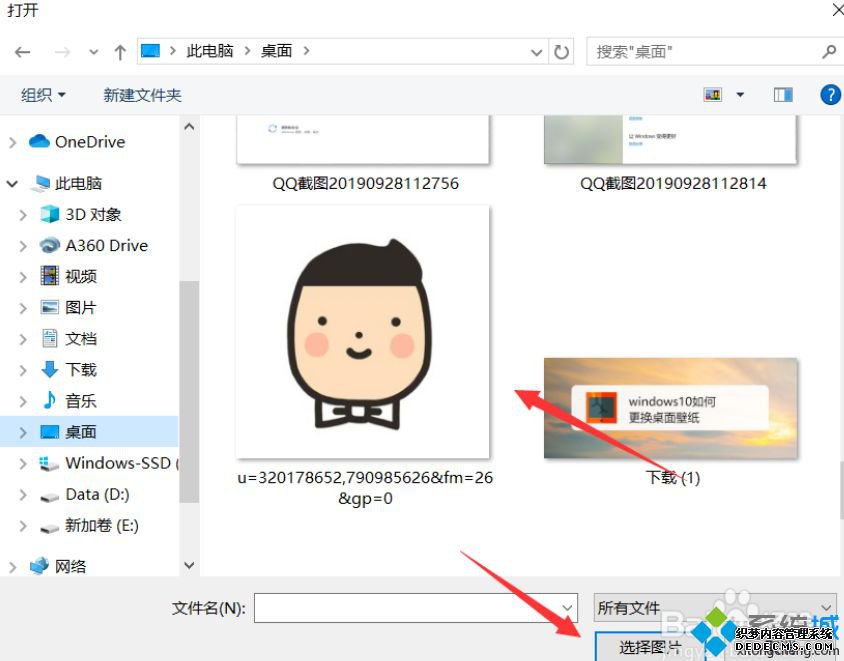Open recent locations dropdown arrow

tap(94, 52)
